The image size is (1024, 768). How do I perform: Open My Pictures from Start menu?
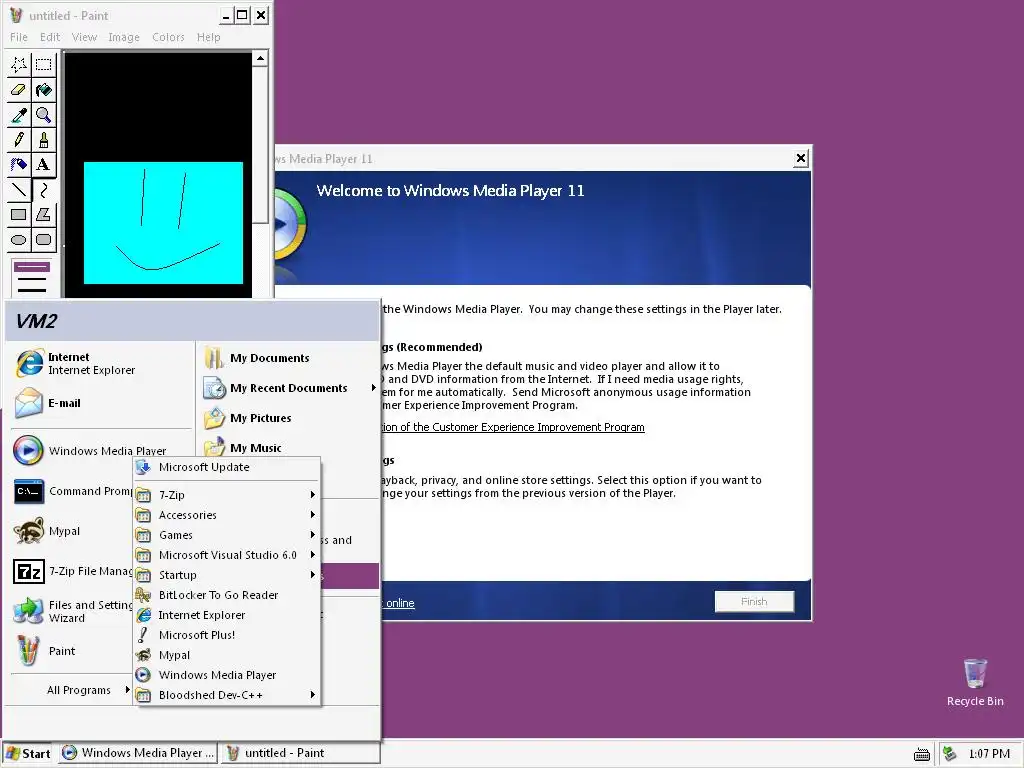289,418
